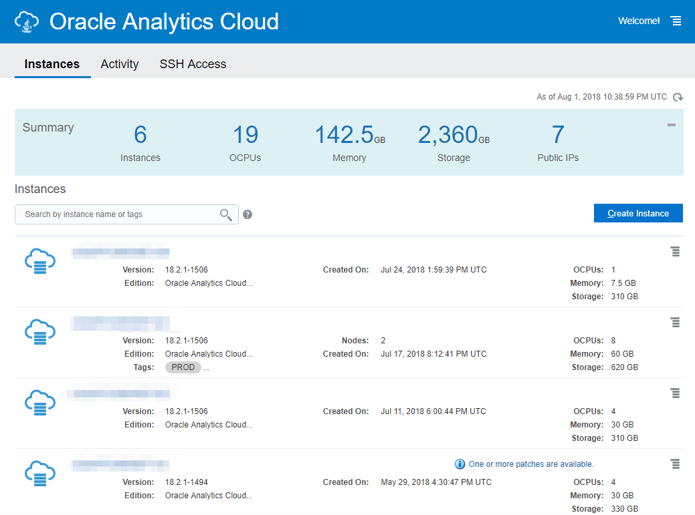Open blurred name of 2-node instance
Screen dimensions: 695x515
(121, 324)
